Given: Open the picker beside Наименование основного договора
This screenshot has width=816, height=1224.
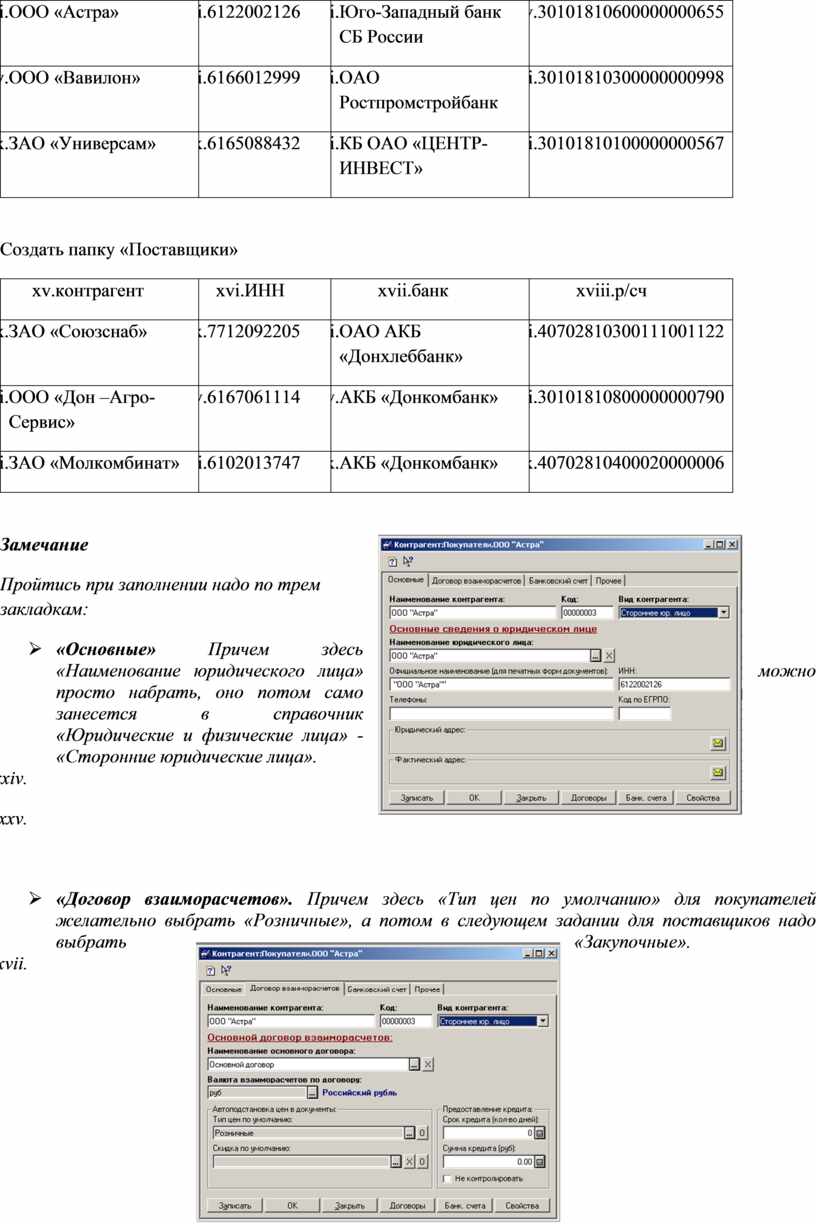Looking at the screenshot, I should coord(414,1065).
